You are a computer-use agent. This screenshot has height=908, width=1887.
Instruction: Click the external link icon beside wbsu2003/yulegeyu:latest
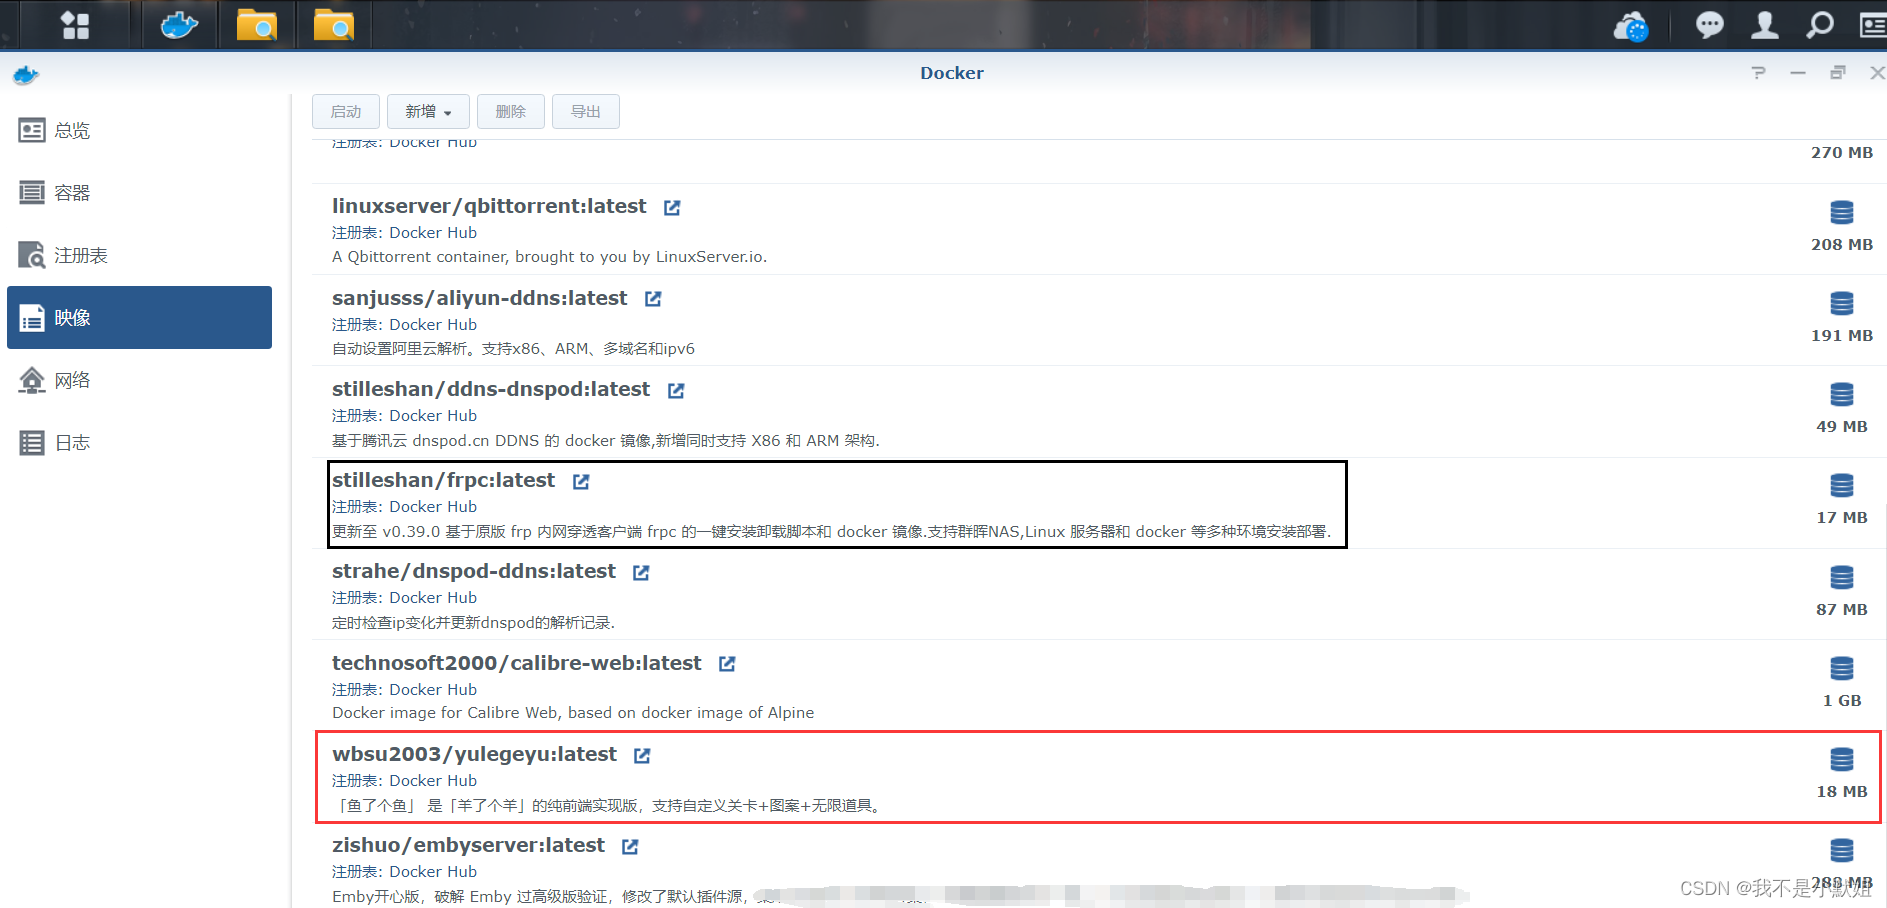point(641,755)
